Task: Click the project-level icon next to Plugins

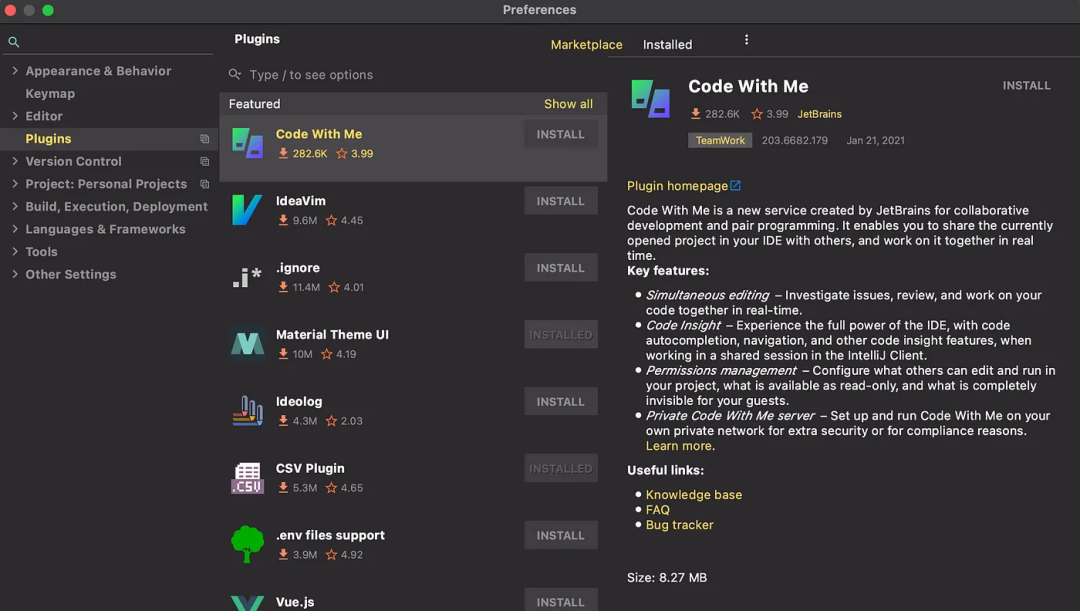Action: (x=205, y=139)
